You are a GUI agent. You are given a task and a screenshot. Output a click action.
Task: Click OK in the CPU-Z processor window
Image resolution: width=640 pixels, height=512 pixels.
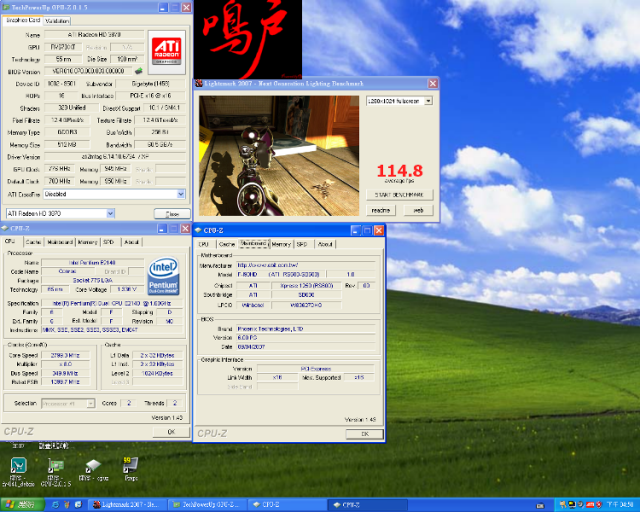pyautogui.click(x=171, y=432)
